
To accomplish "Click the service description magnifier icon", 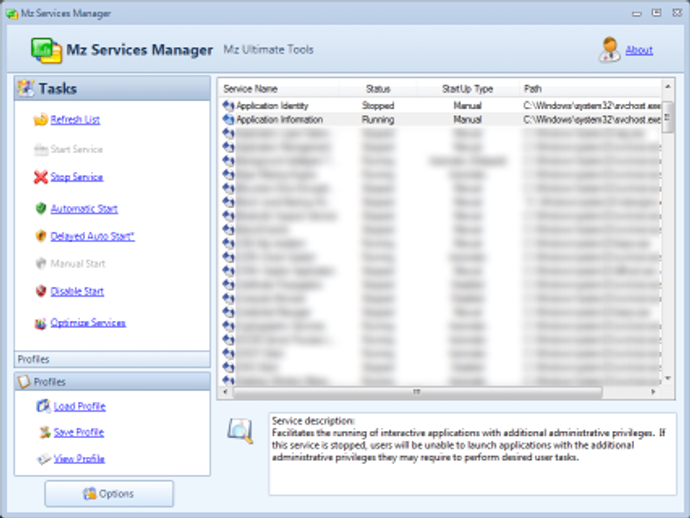I will pos(240,431).
